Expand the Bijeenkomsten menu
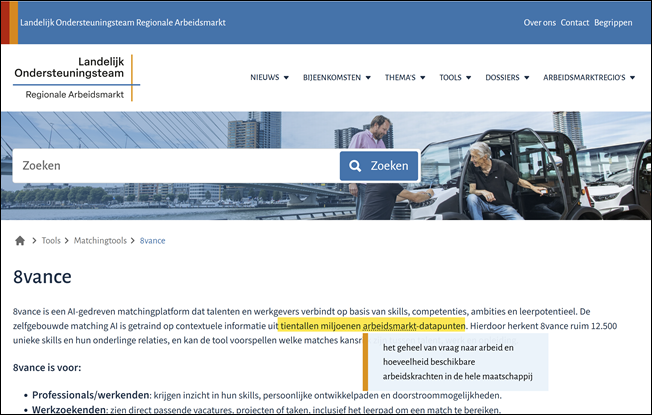This screenshot has height=415, width=652. pyautogui.click(x=337, y=77)
